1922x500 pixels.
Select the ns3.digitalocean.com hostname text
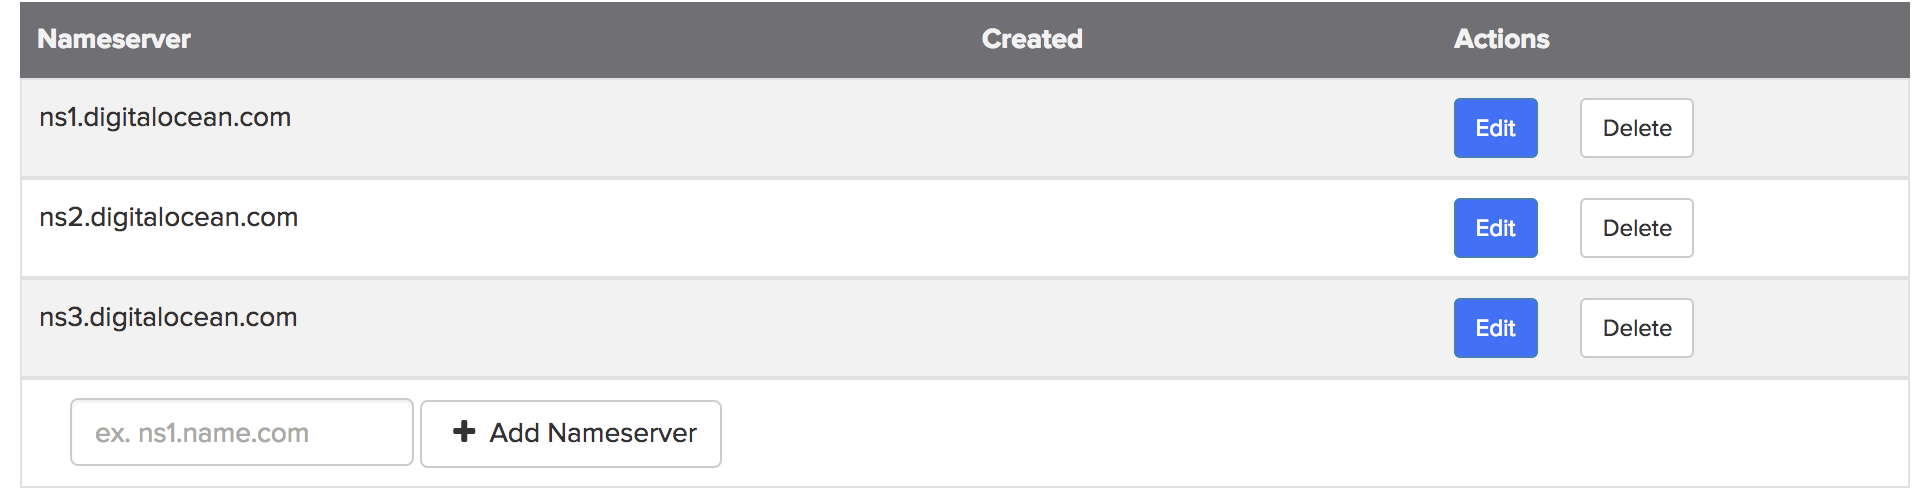click(x=168, y=317)
